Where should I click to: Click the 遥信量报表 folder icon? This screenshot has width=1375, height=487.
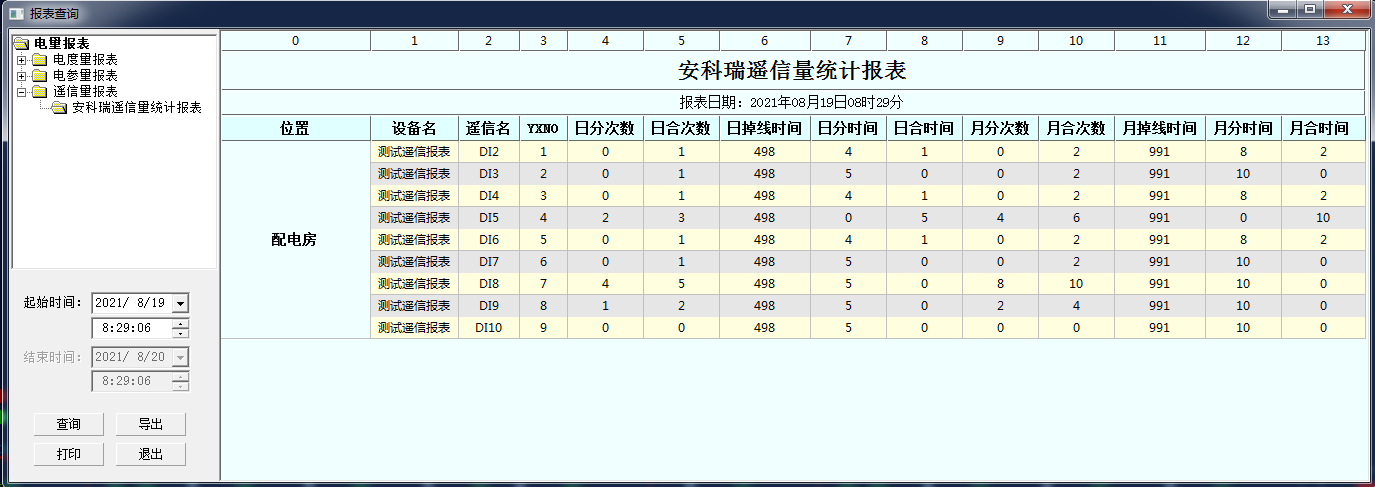click(x=39, y=92)
